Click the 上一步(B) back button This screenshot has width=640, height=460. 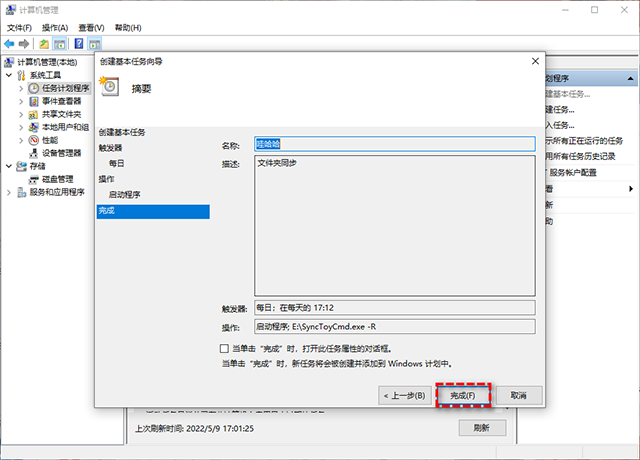point(404,396)
